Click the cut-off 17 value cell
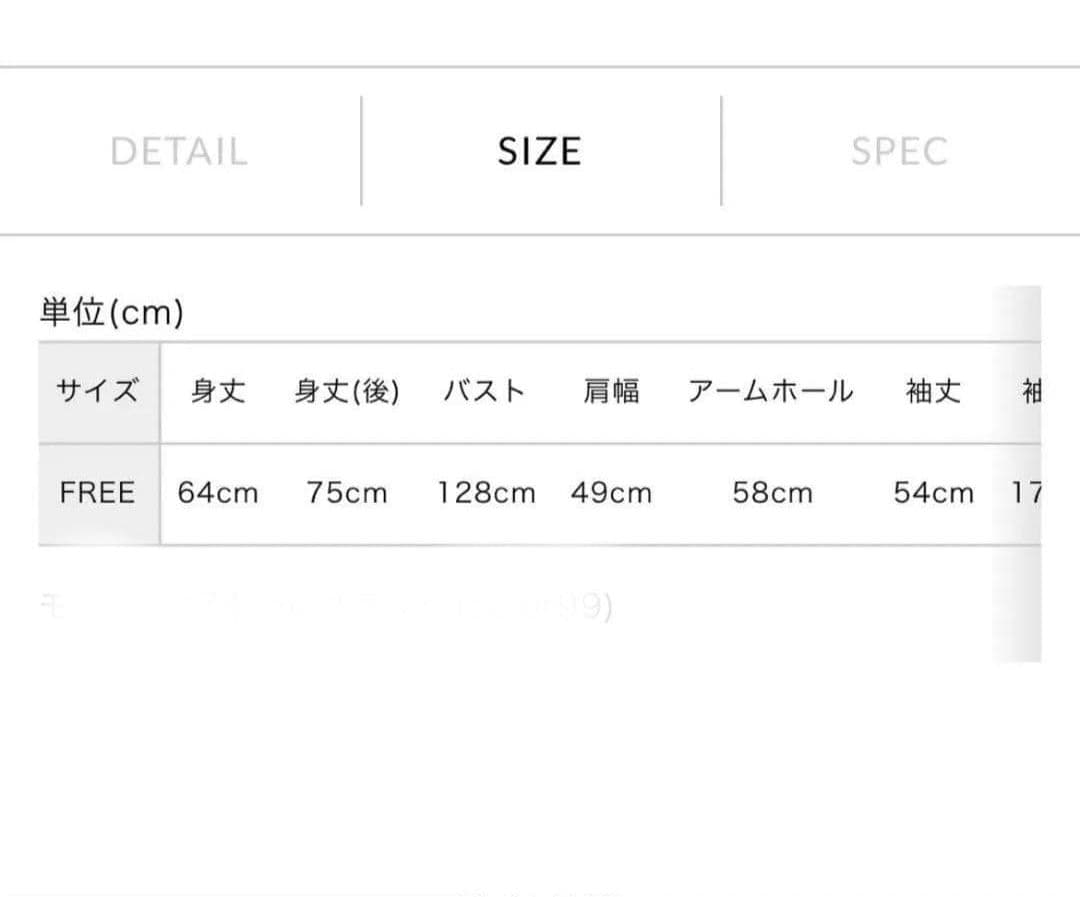 [x=1026, y=493]
